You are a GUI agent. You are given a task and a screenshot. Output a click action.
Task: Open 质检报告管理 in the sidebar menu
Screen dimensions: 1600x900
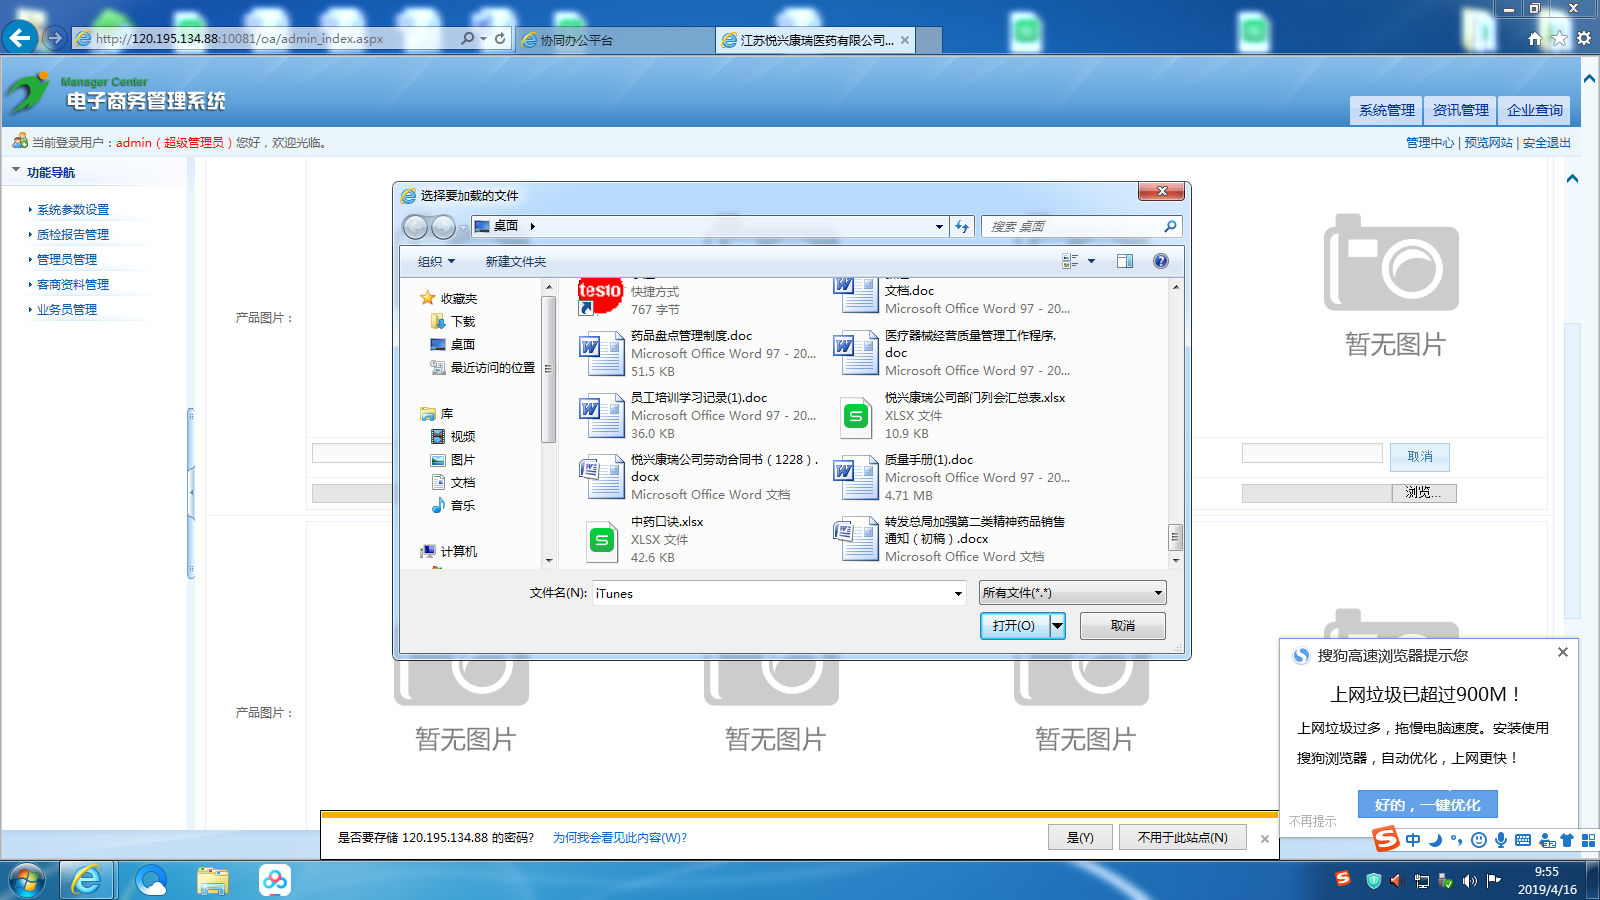point(73,235)
